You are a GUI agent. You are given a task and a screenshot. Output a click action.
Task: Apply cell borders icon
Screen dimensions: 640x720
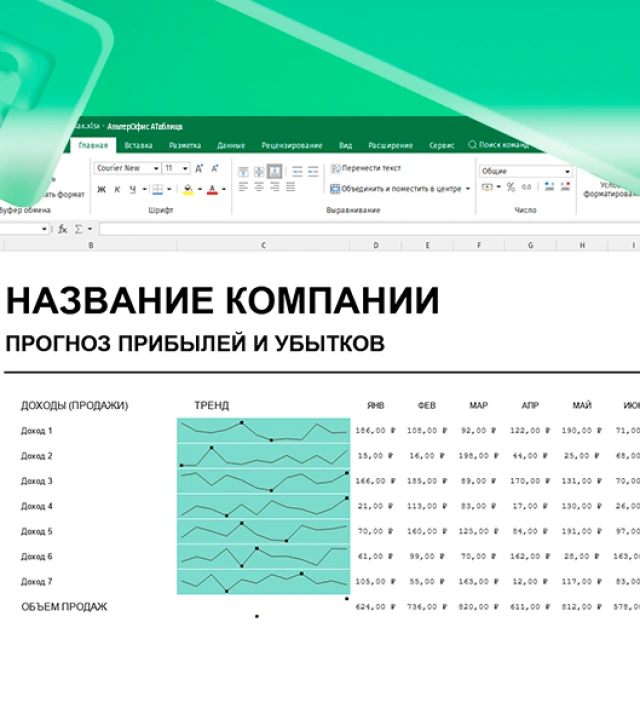pyautogui.click(x=157, y=189)
